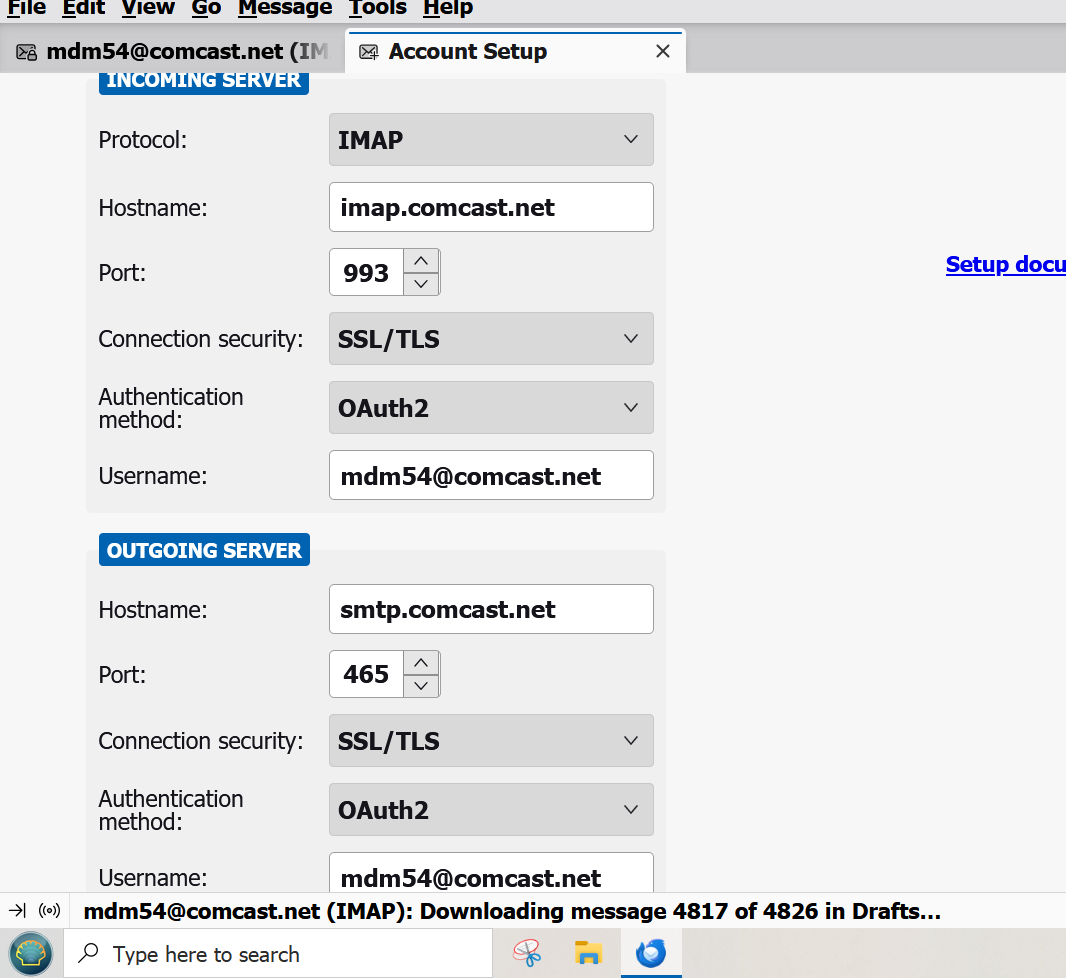Click the outgoing Port field 465

367,674
